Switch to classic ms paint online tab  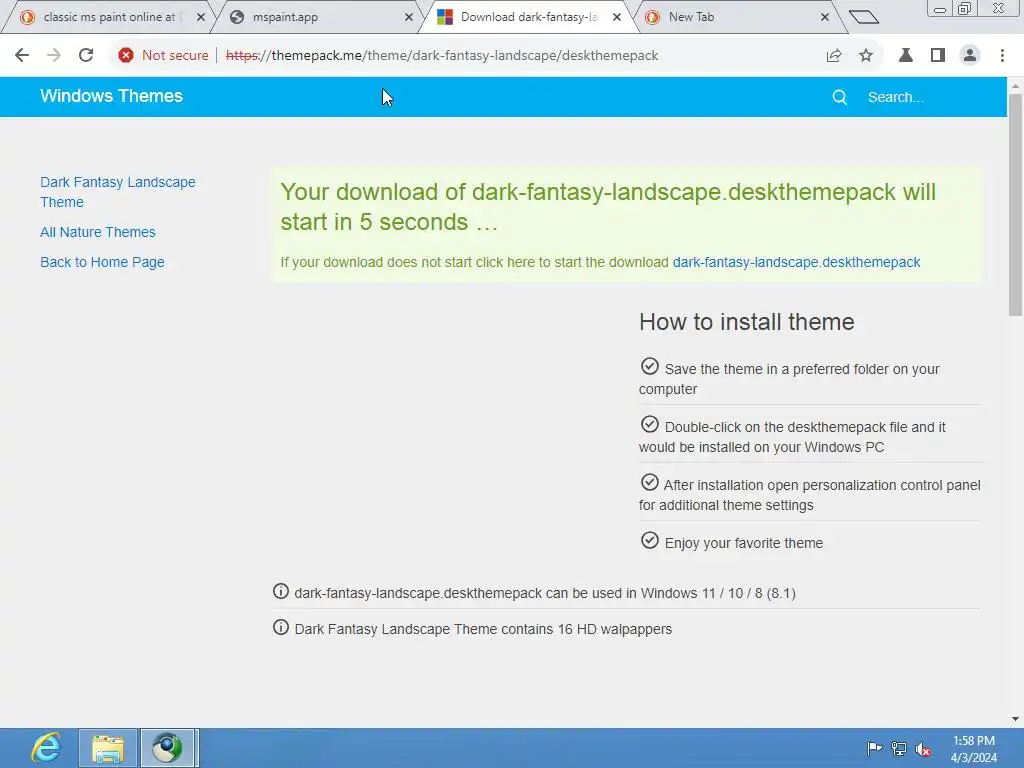coord(110,17)
